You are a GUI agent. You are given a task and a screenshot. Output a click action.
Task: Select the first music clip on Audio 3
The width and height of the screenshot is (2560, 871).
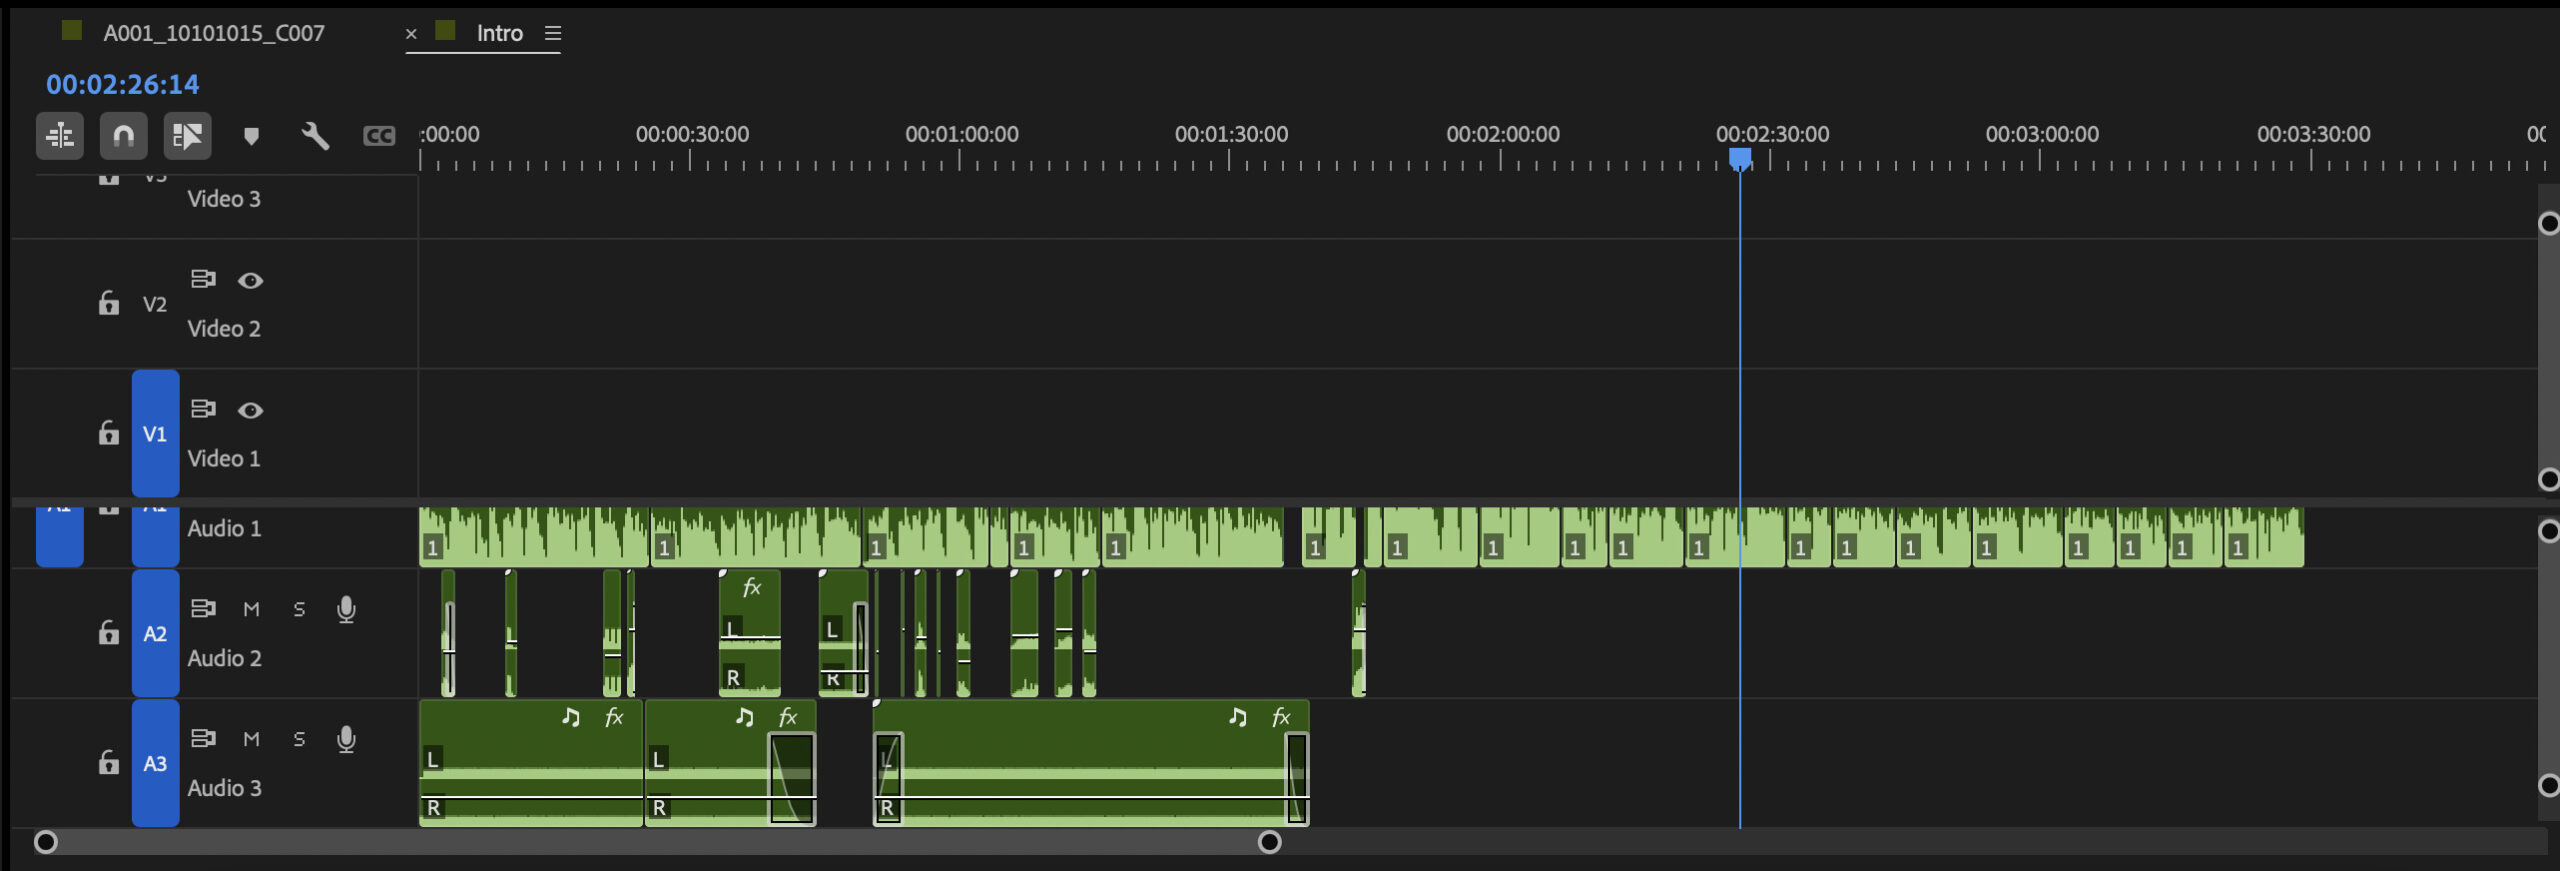pyautogui.click(x=531, y=763)
